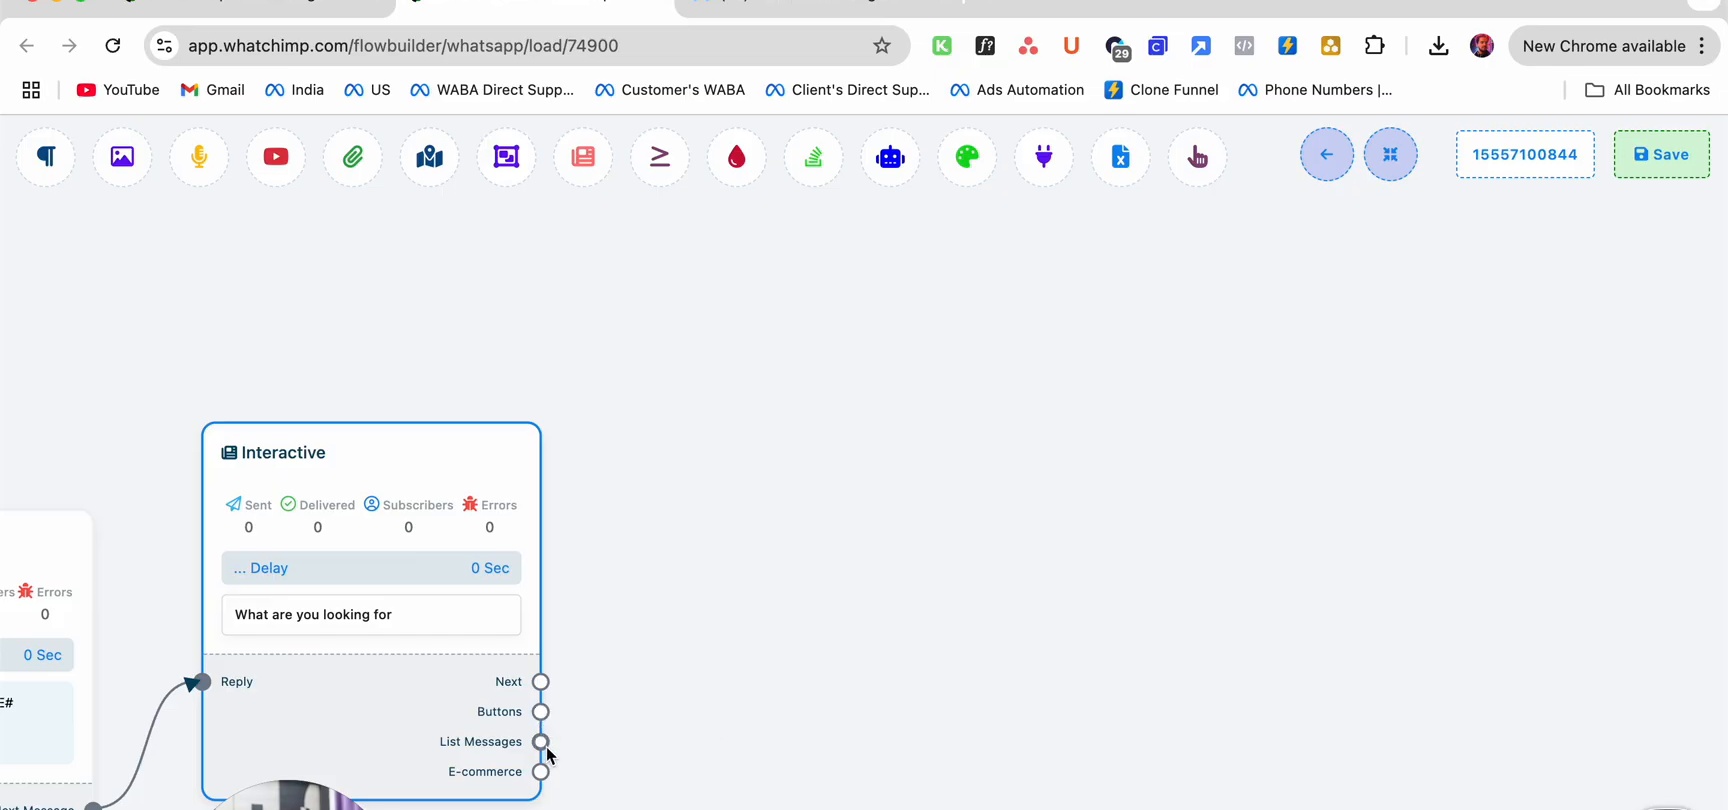Click the Buttons output connector

click(541, 712)
